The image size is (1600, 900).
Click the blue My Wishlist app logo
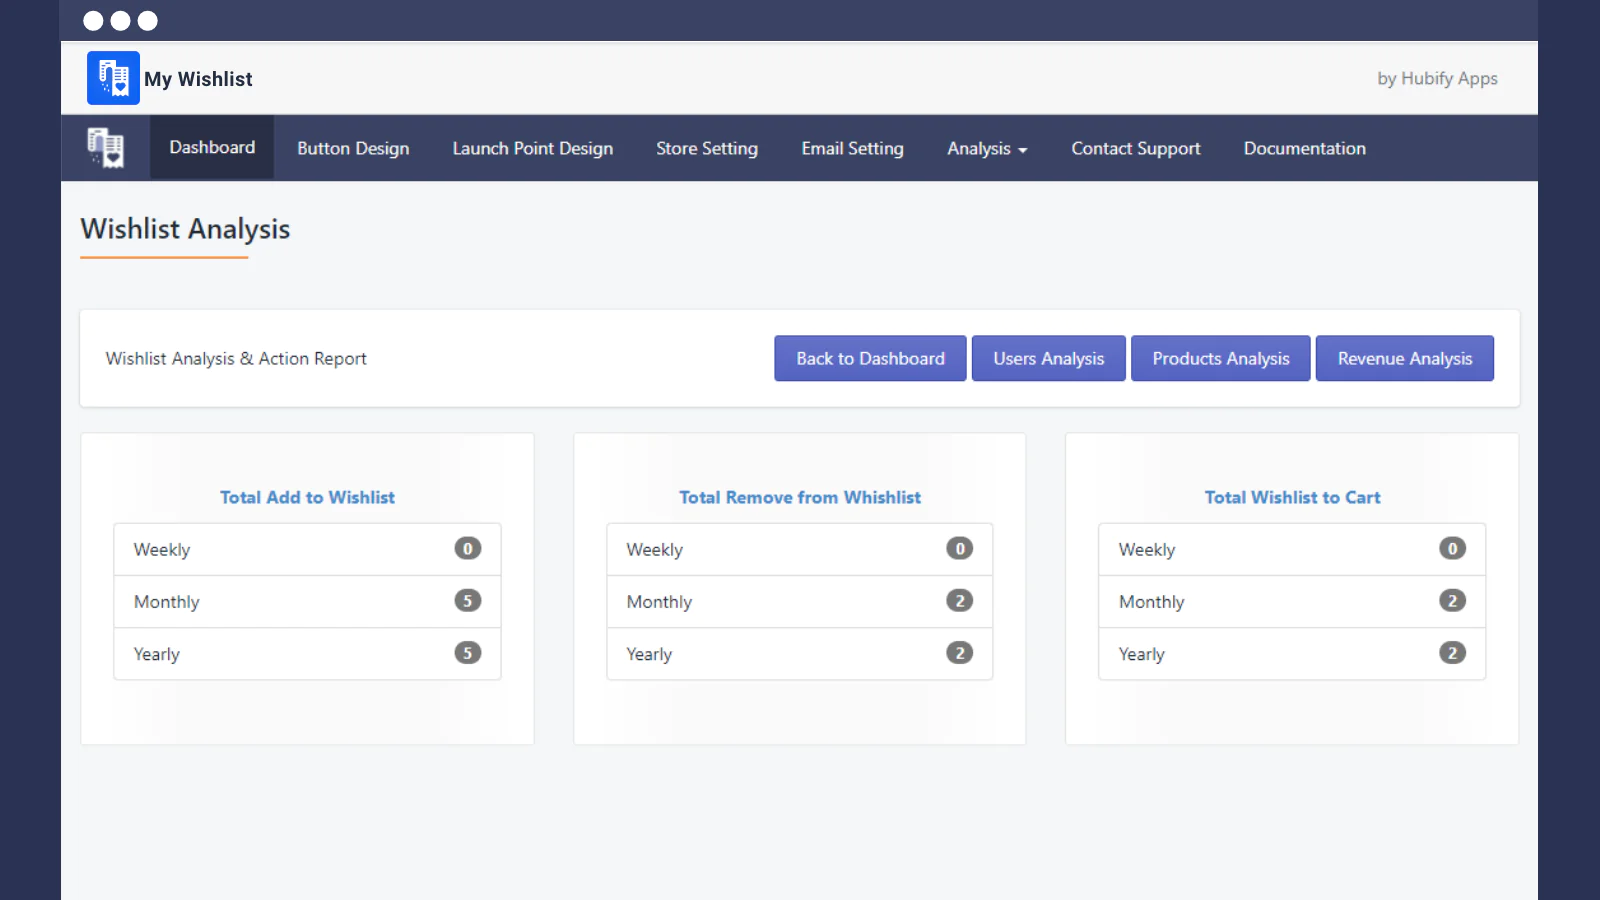pos(113,78)
